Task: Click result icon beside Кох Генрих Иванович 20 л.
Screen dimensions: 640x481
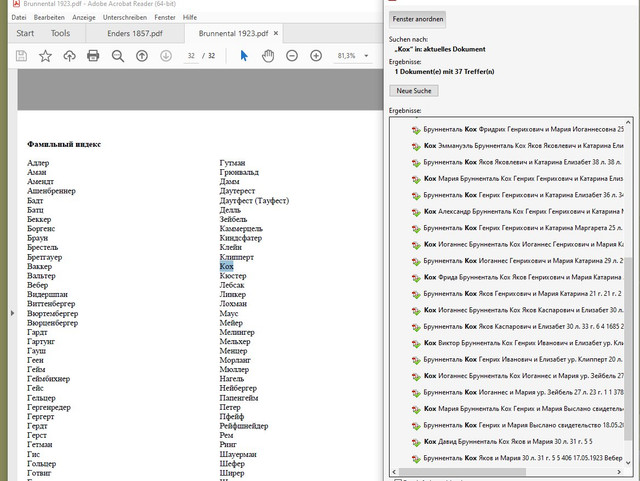Action: click(416, 360)
